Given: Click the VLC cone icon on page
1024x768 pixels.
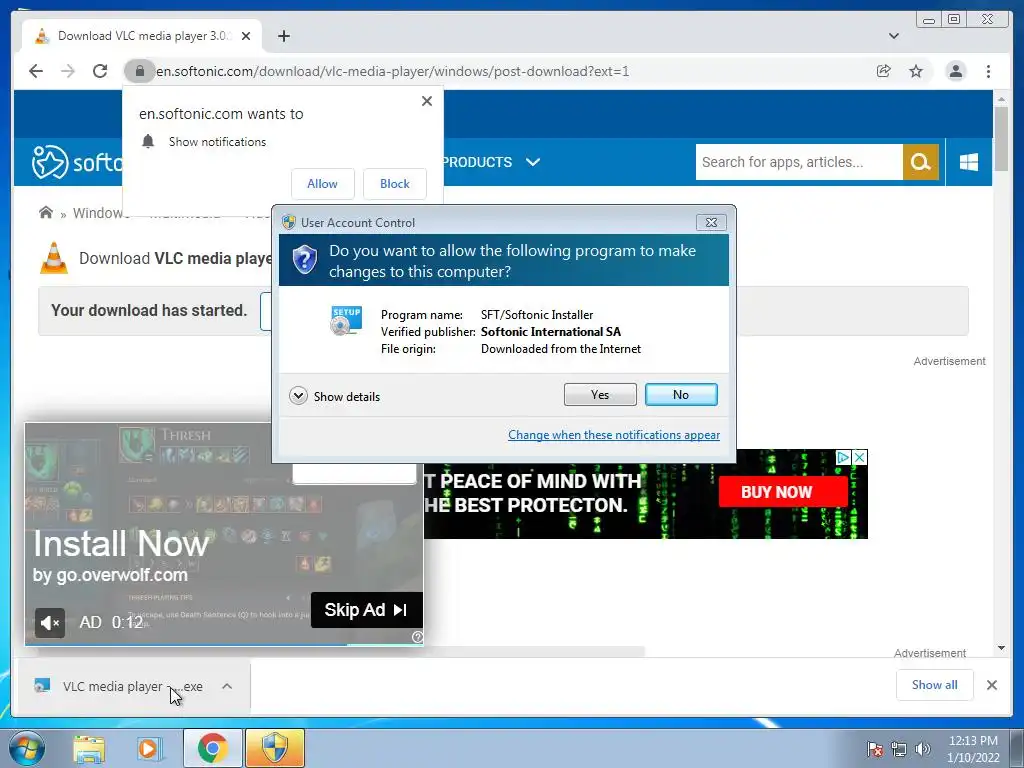Looking at the screenshot, I should (54, 258).
